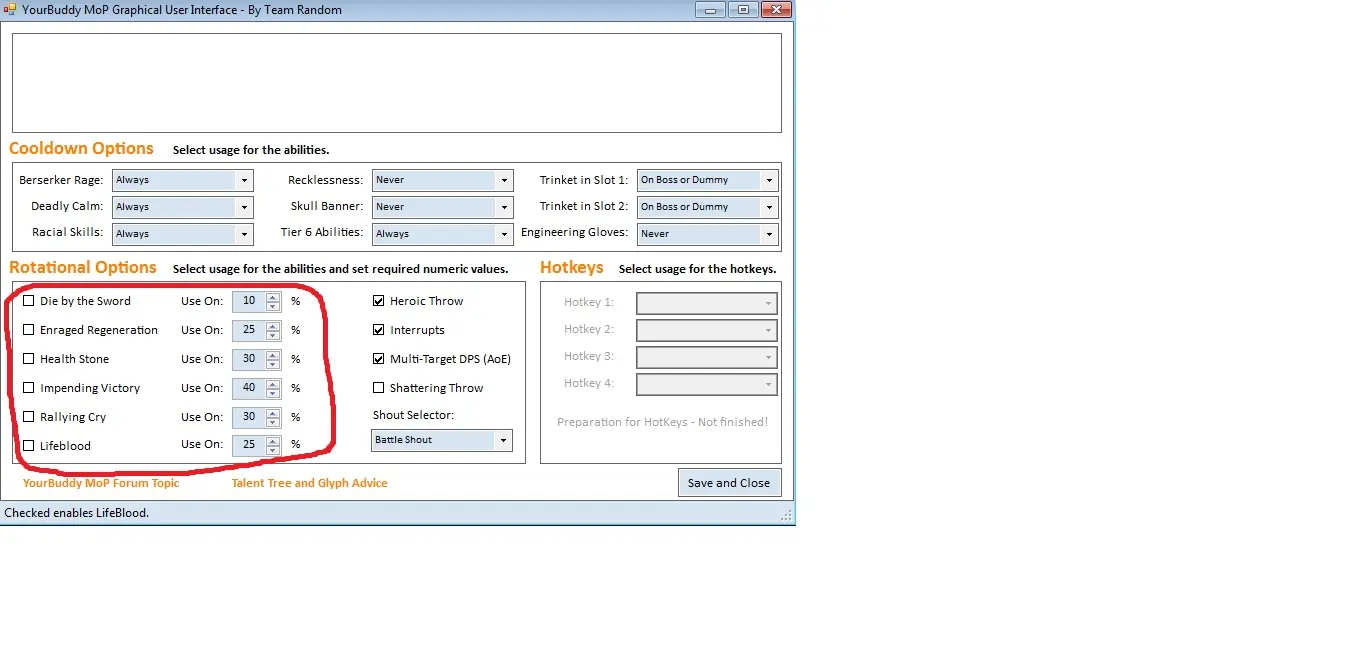Enable the Shattering Throw checkbox
Image resolution: width=1348 pixels, height=669 pixels.
[x=379, y=388]
